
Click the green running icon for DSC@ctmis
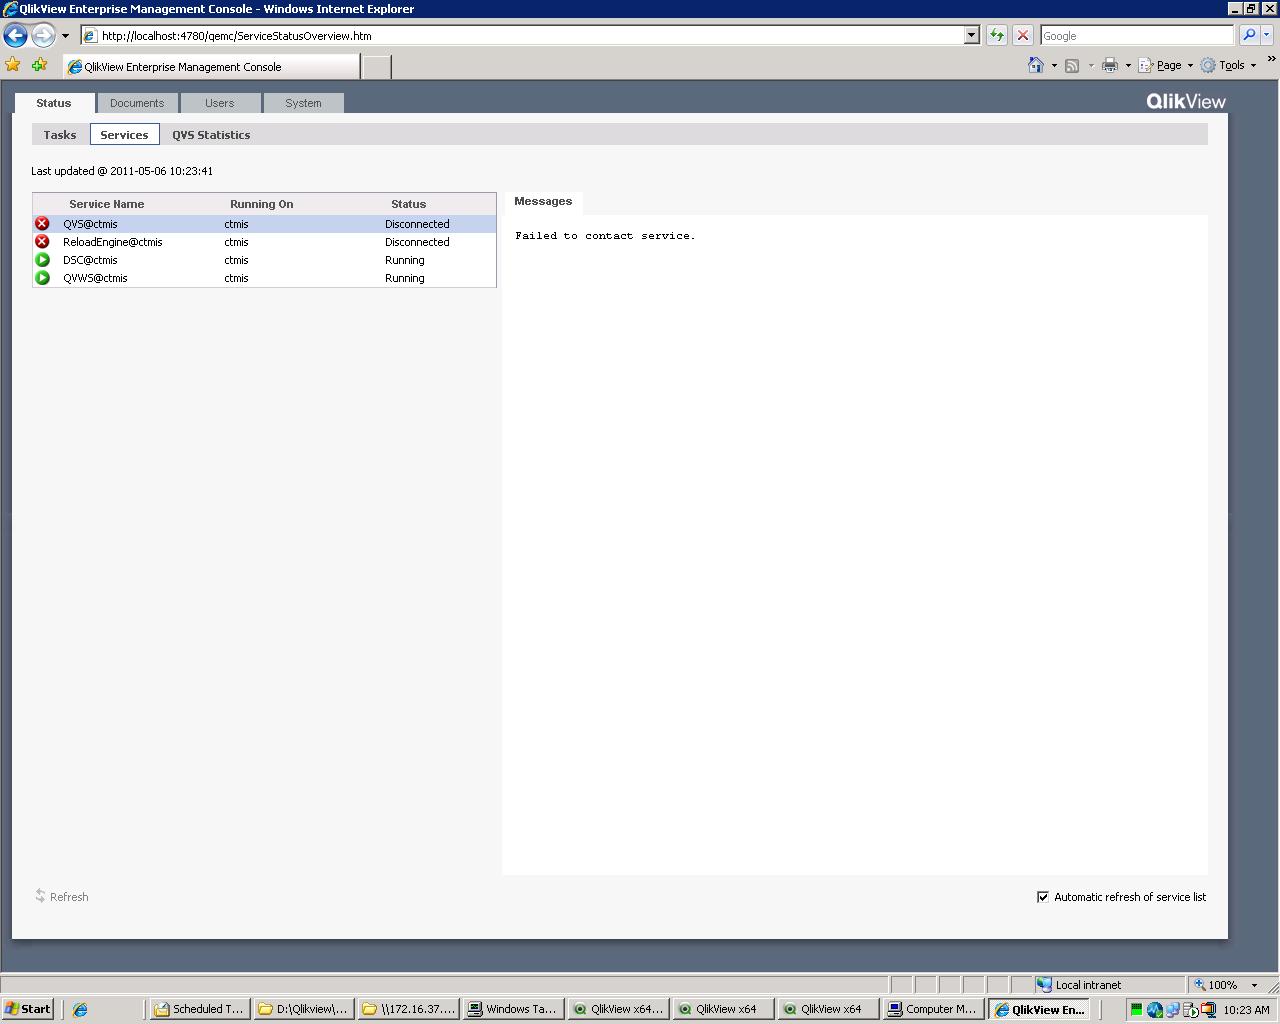pyautogui.click(x=42, y=260)
